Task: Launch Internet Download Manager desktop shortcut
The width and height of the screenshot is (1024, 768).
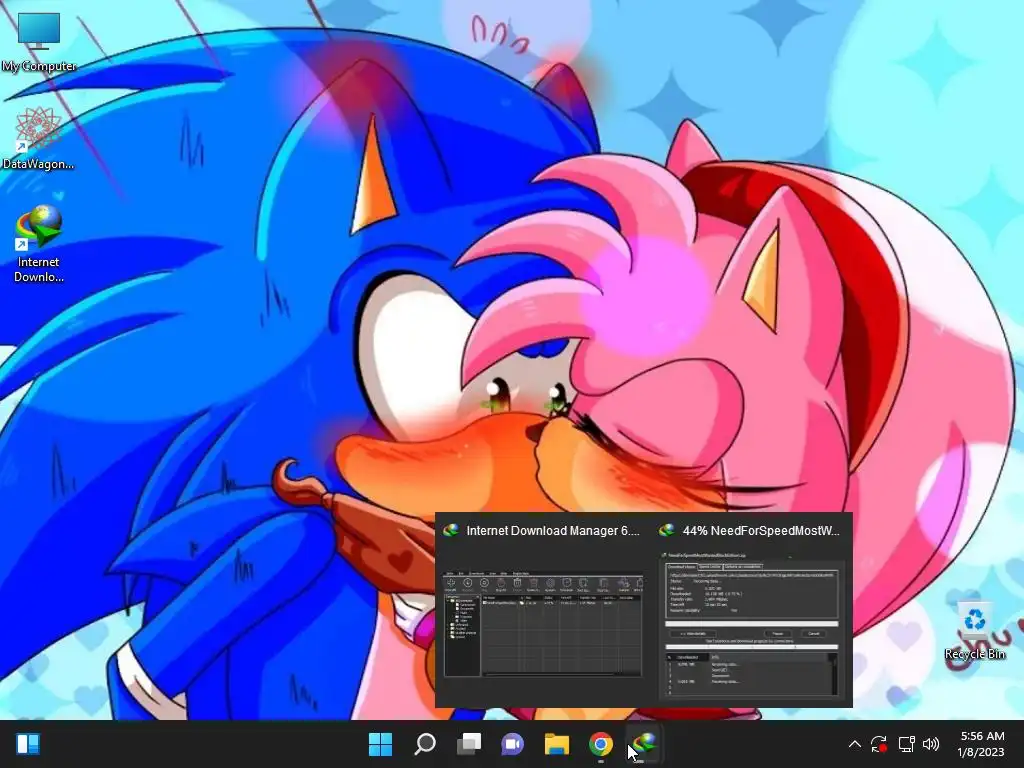Action: pos(39,244)
